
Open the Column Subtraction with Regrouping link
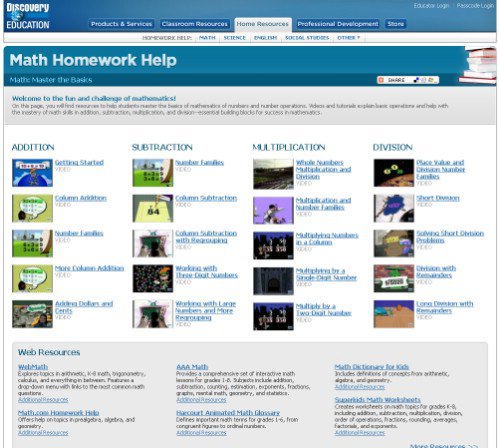(x=206, y=237)
